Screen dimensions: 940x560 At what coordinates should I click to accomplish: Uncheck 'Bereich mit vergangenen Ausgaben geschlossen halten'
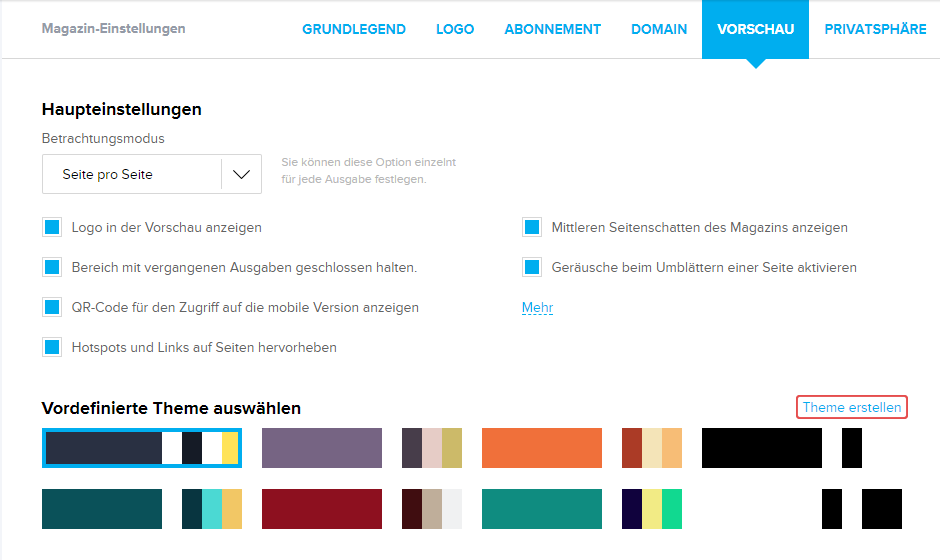point(52,268)
